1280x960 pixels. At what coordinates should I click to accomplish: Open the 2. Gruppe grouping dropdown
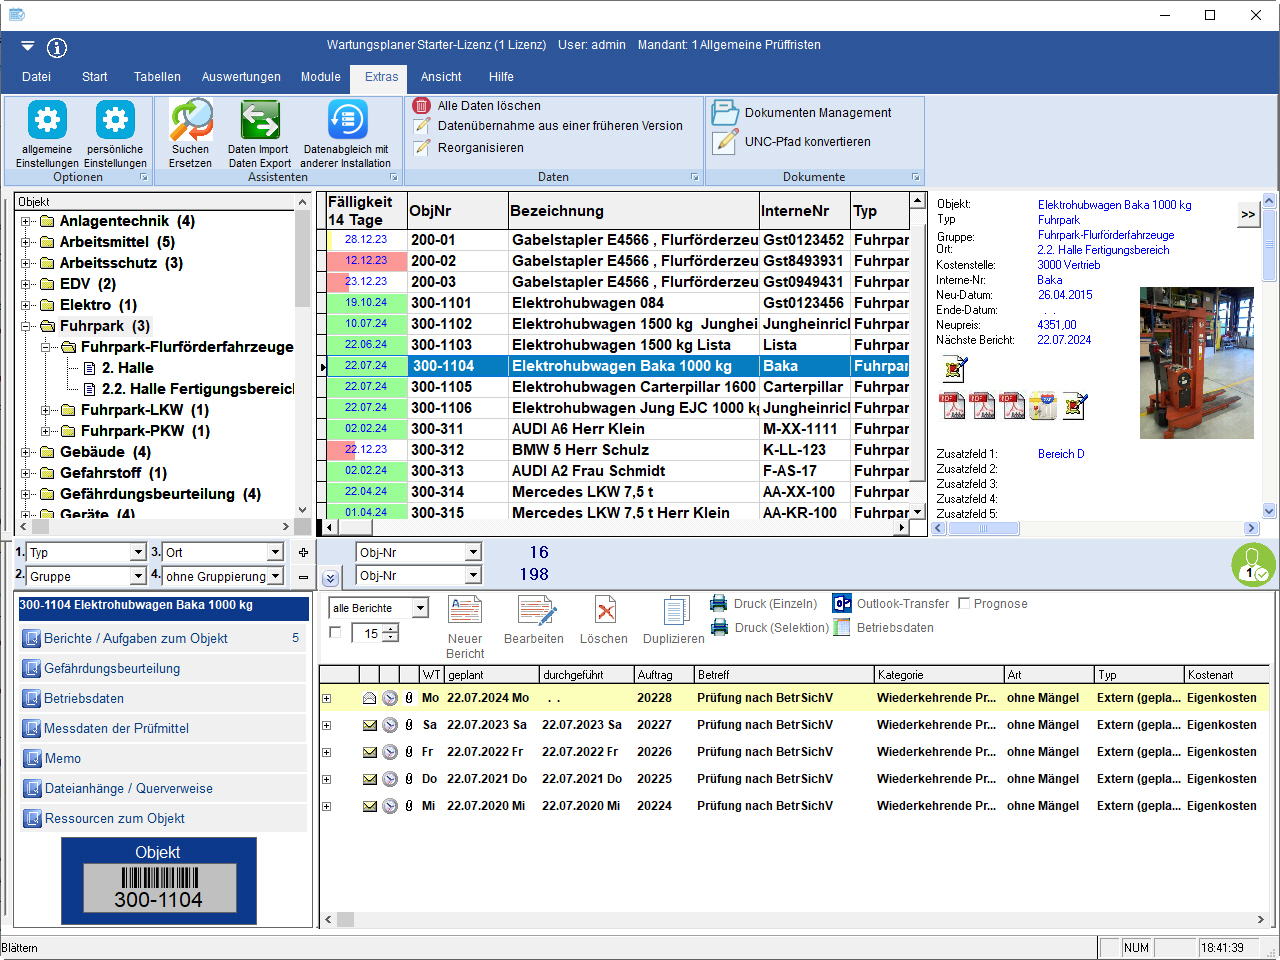click(x=138, y=576)
